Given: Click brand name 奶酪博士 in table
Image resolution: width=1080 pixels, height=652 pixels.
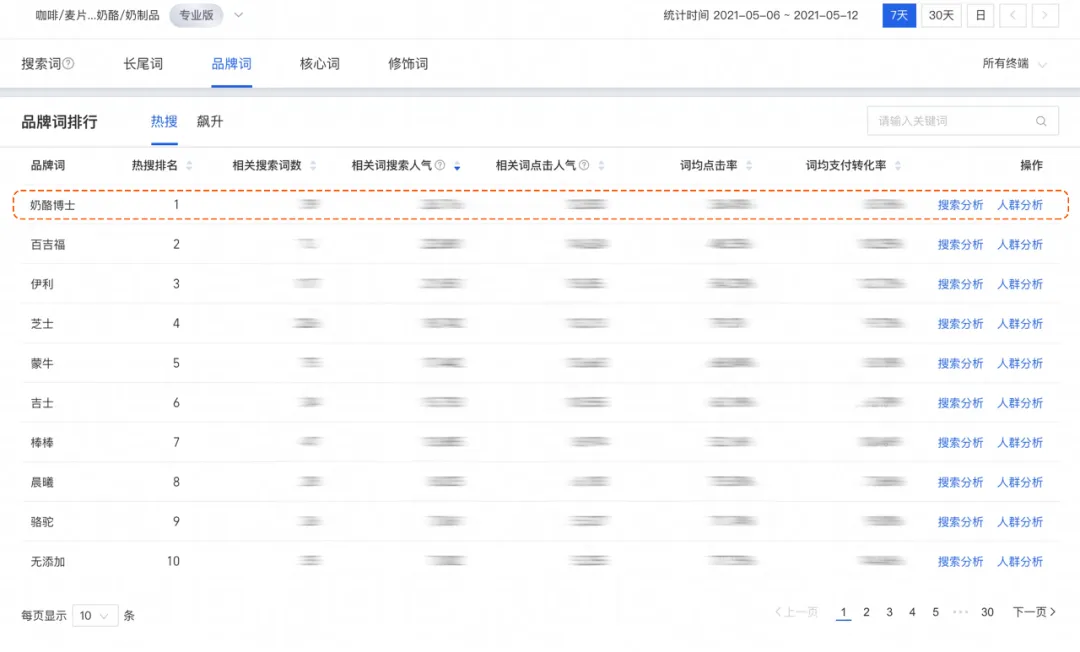Looking at the screenshot, I should (53, 205).
